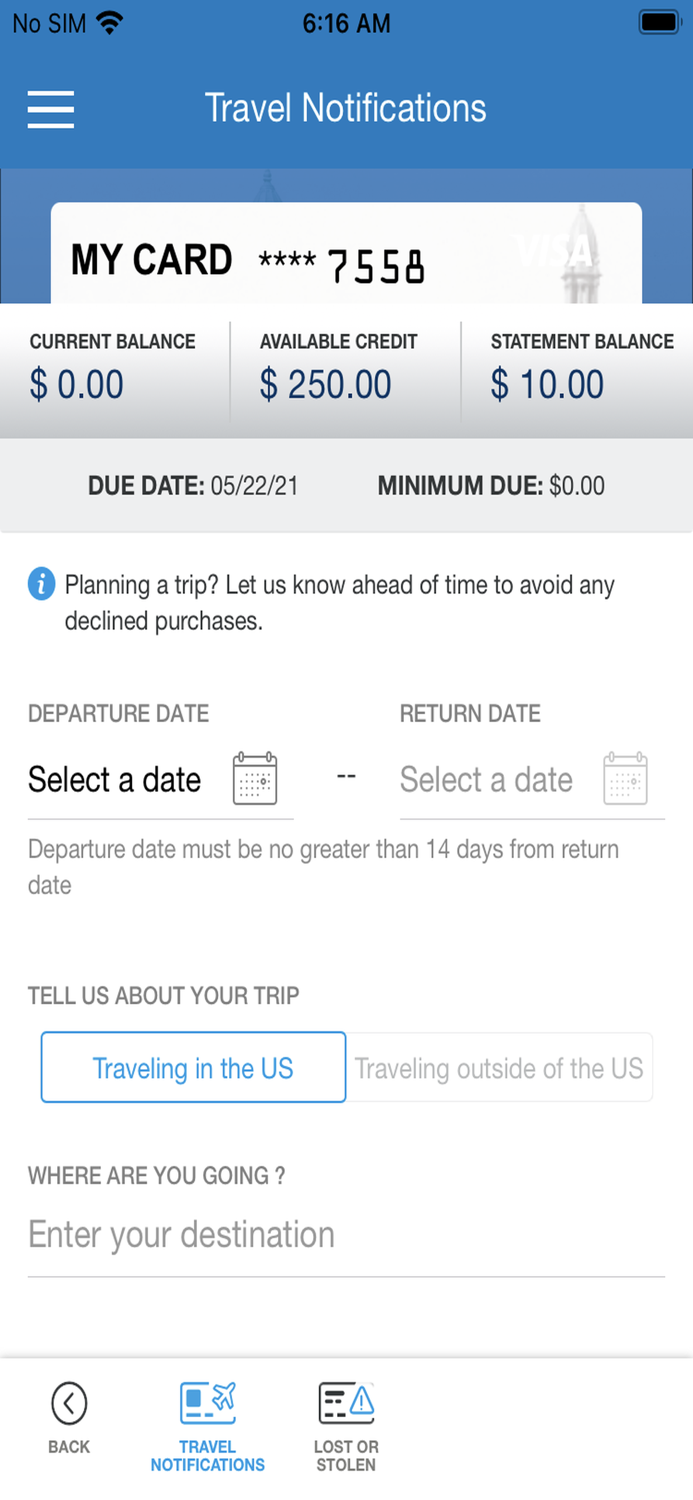The image size is (693, 1500).
Task: Open the return date picker field
Action: tap(487, 780)
